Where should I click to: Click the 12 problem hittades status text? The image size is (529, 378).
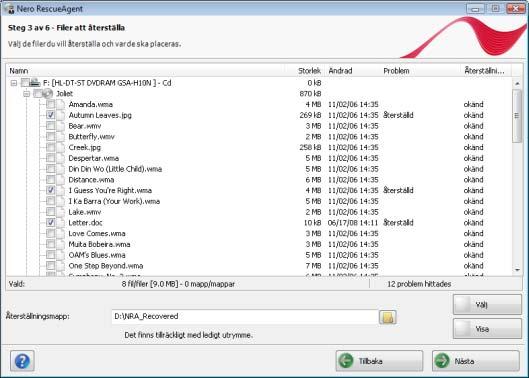pyautogui.click(x=419, y=284)
